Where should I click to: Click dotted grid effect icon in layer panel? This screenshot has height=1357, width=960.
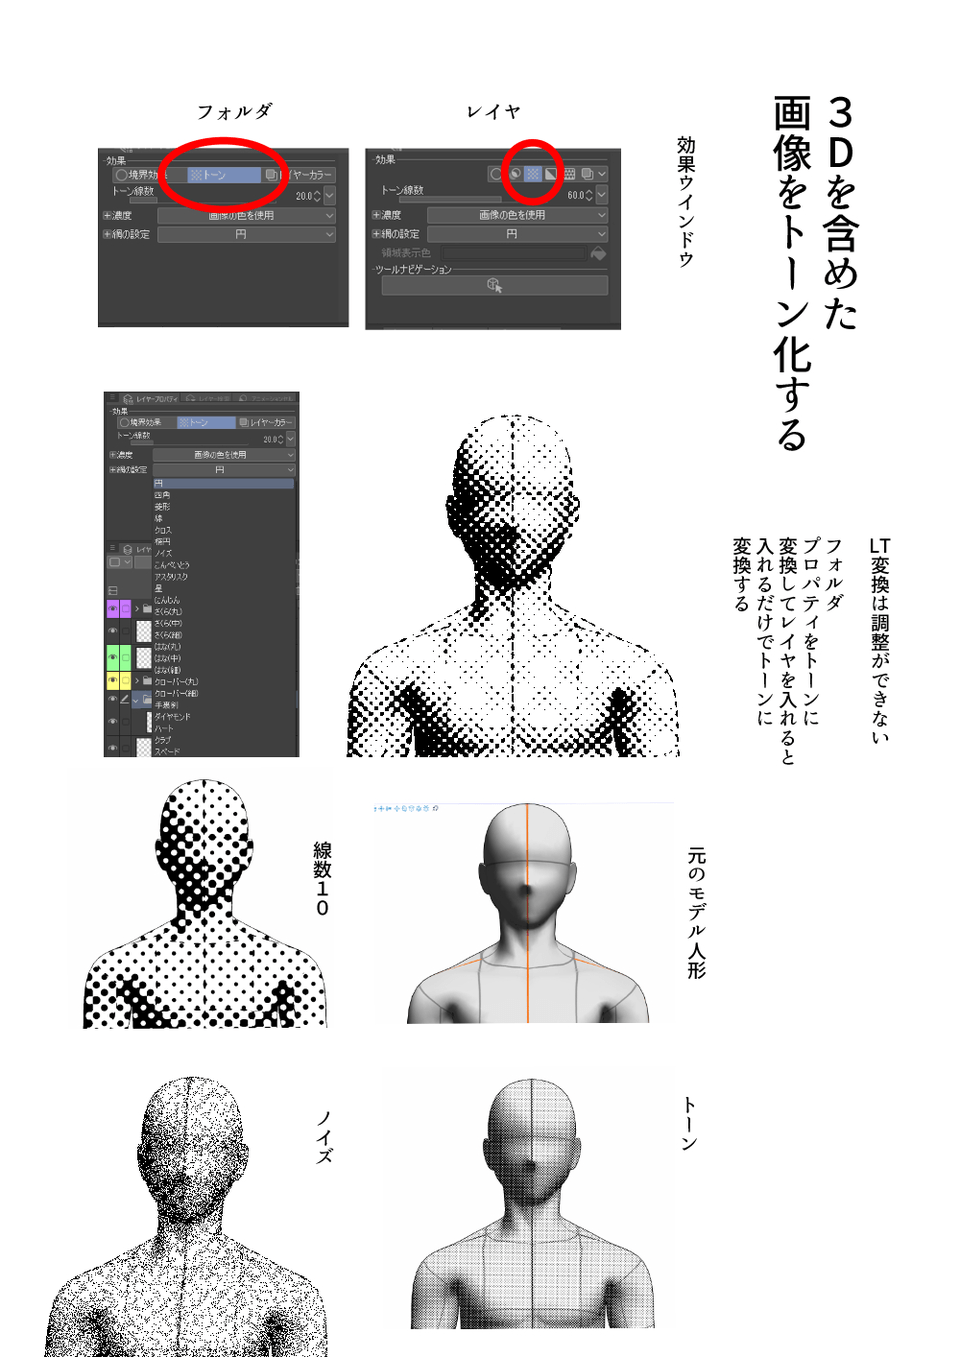pyautogui.click(x=570, y=174)
